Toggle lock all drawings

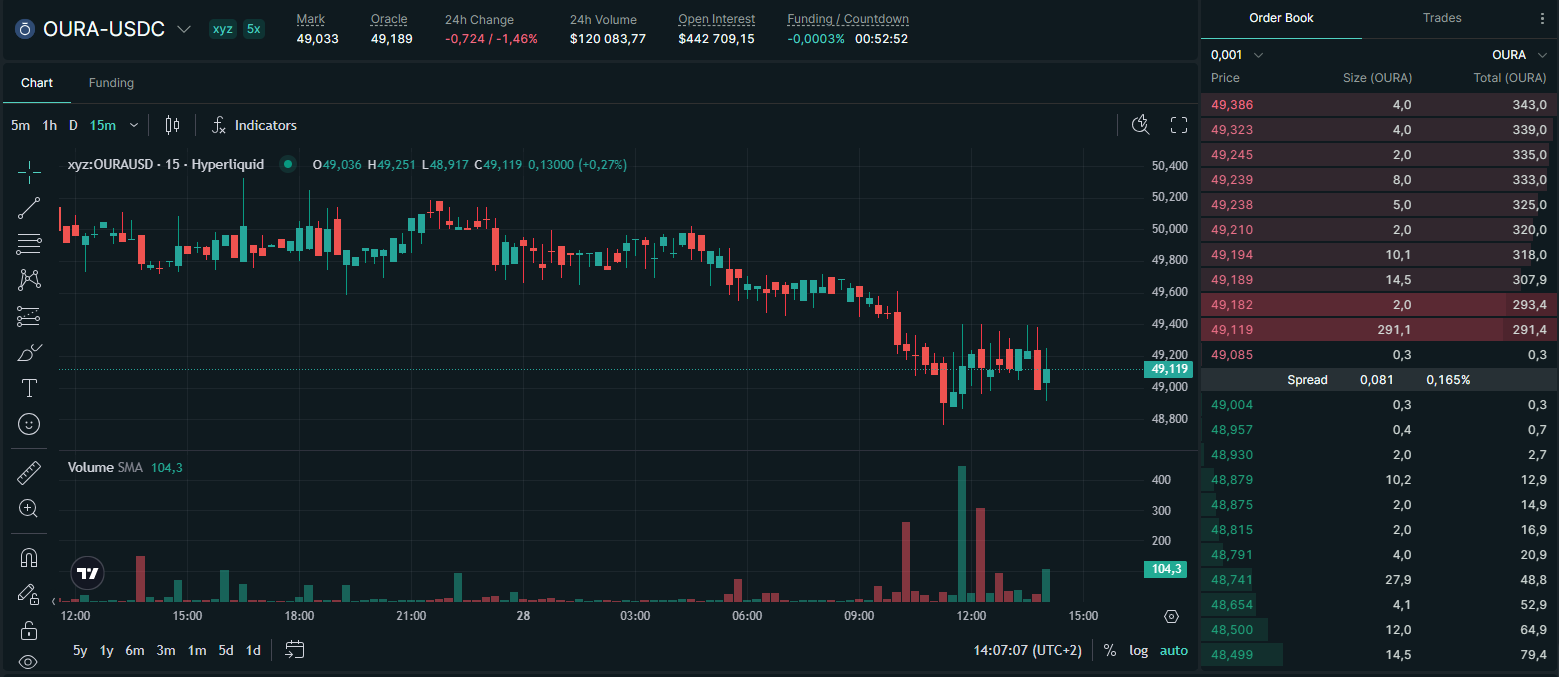pos(29,630)
